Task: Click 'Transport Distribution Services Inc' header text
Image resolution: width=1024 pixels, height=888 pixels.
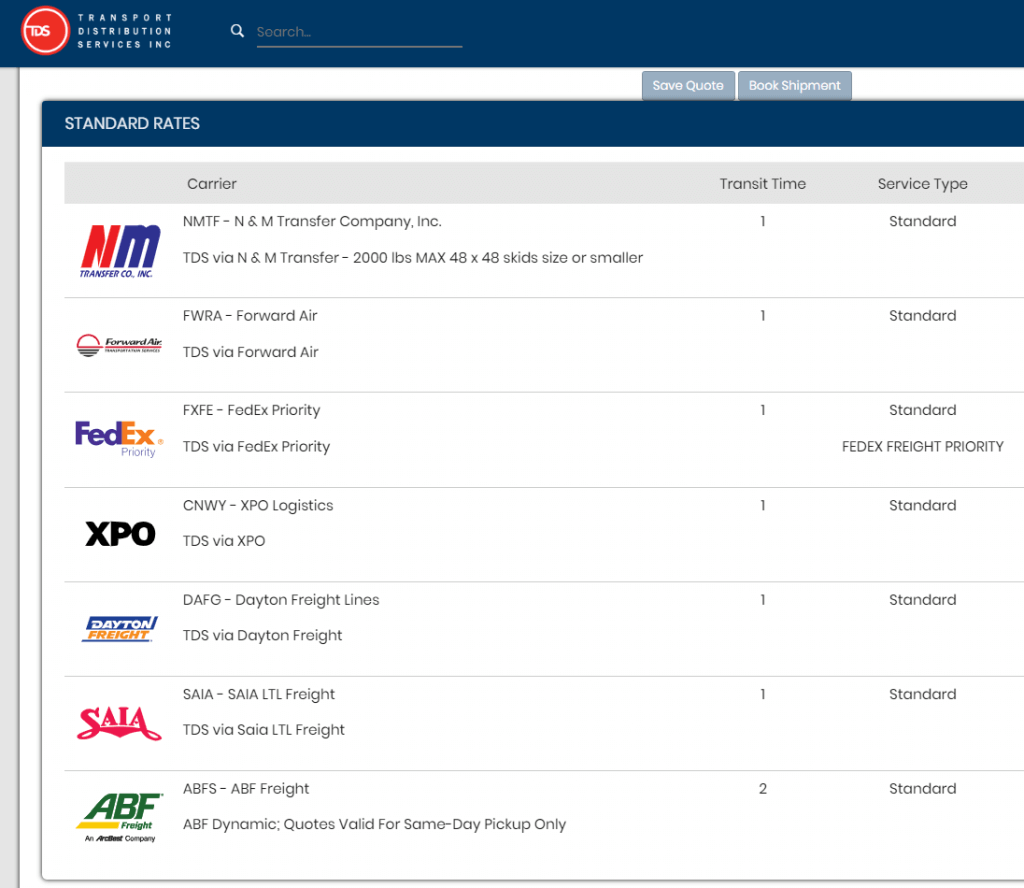Action: click(125, 31)
